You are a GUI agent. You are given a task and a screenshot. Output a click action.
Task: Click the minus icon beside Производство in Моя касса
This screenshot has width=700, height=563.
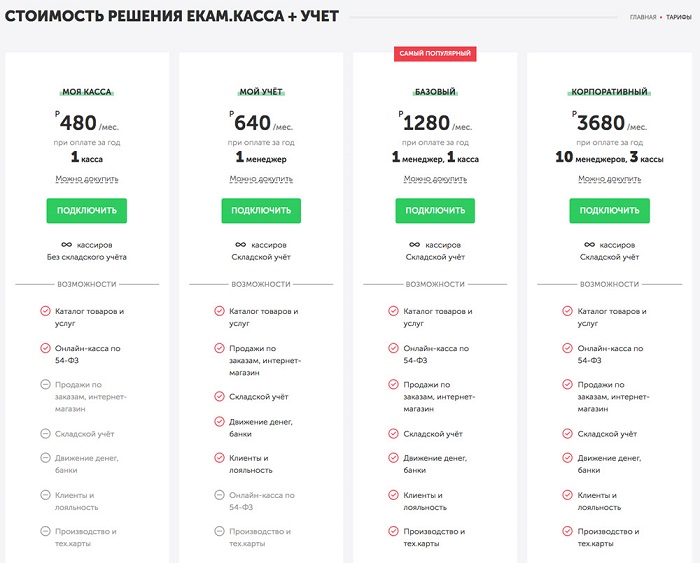[x=45, y=531]
